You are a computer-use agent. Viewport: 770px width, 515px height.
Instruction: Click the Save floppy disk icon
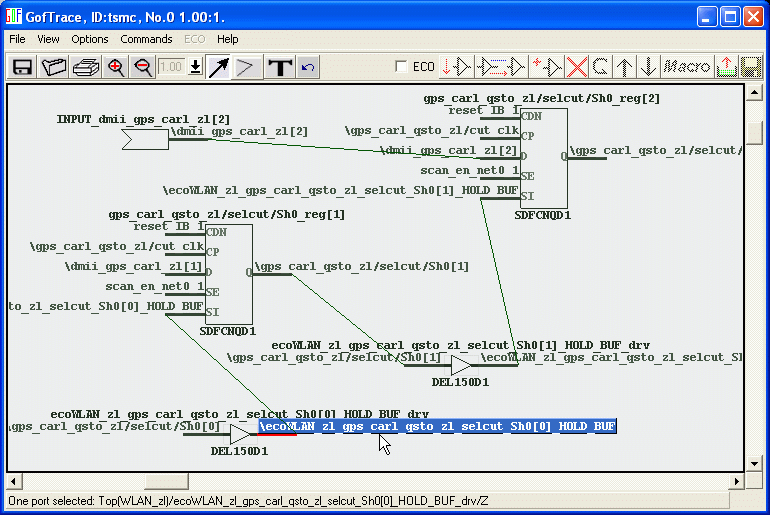[x=22, y=67]
